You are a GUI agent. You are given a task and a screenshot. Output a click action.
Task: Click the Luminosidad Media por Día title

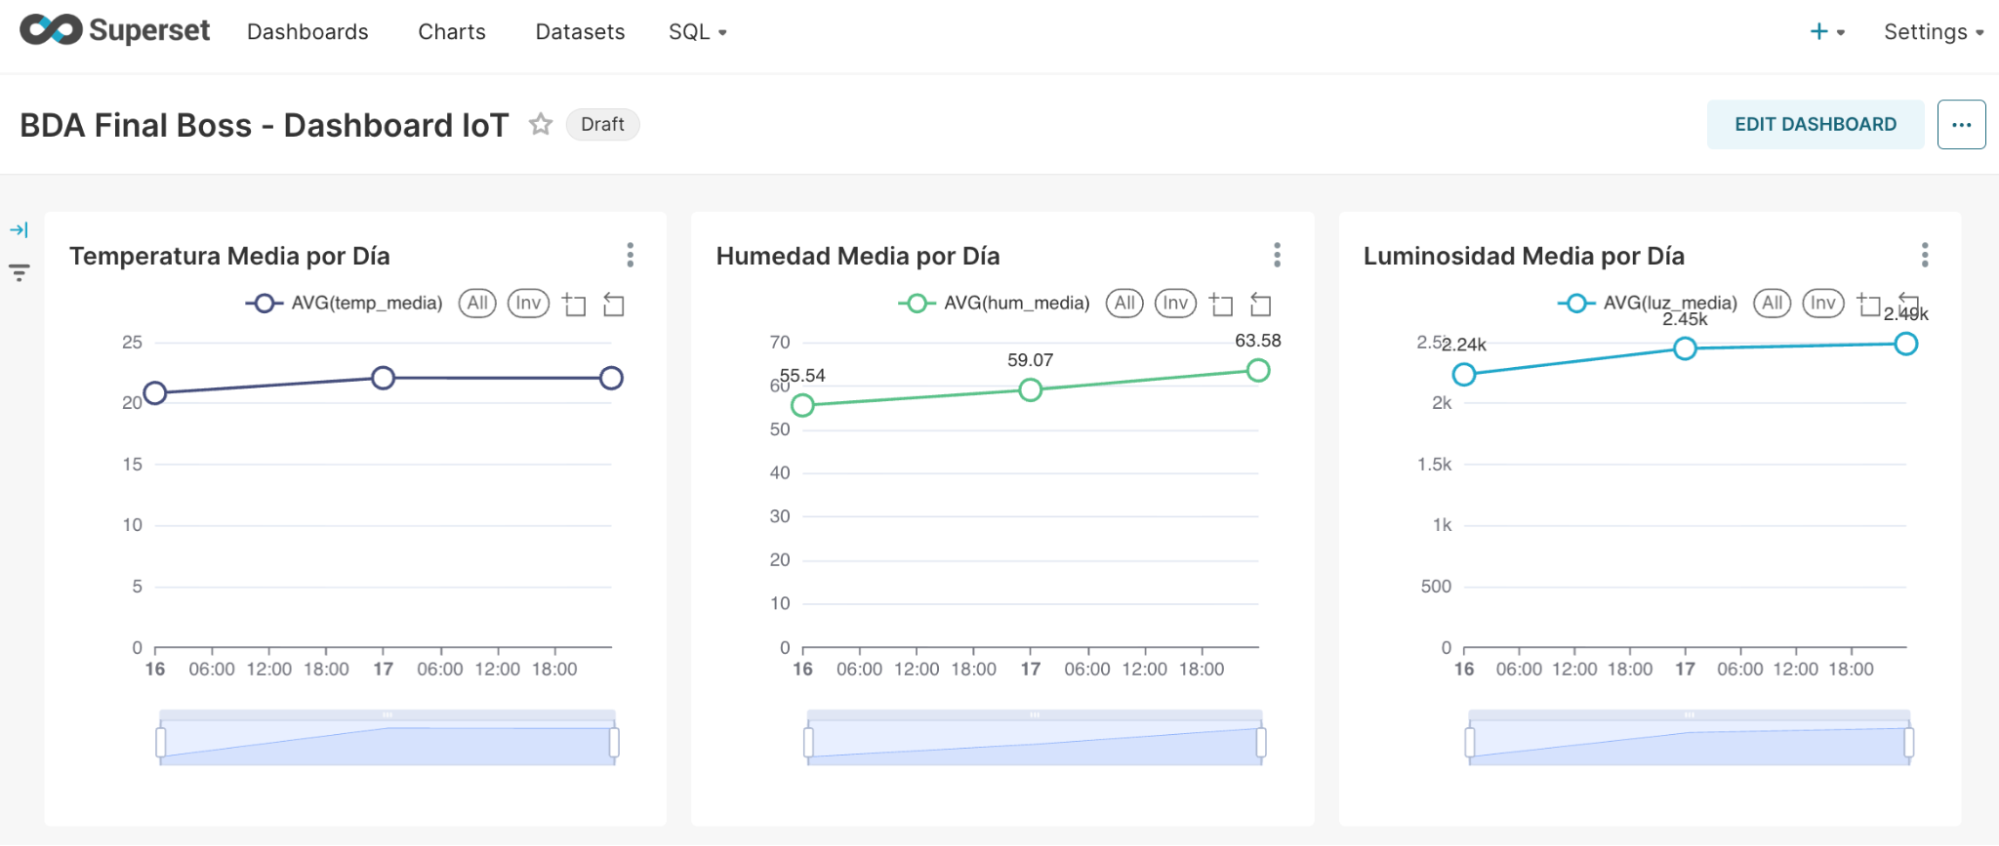[1524, 256]
